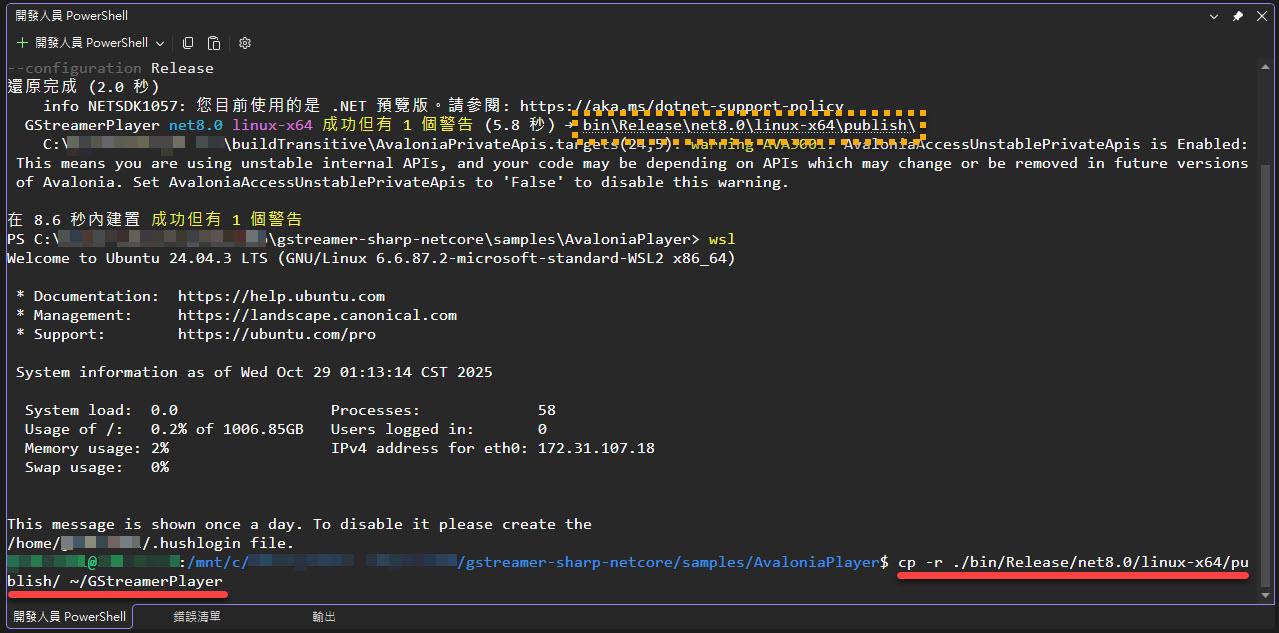Open the window position dropdown arrow
Viewport: 1279px width, 633px height.
(1215, 16)
